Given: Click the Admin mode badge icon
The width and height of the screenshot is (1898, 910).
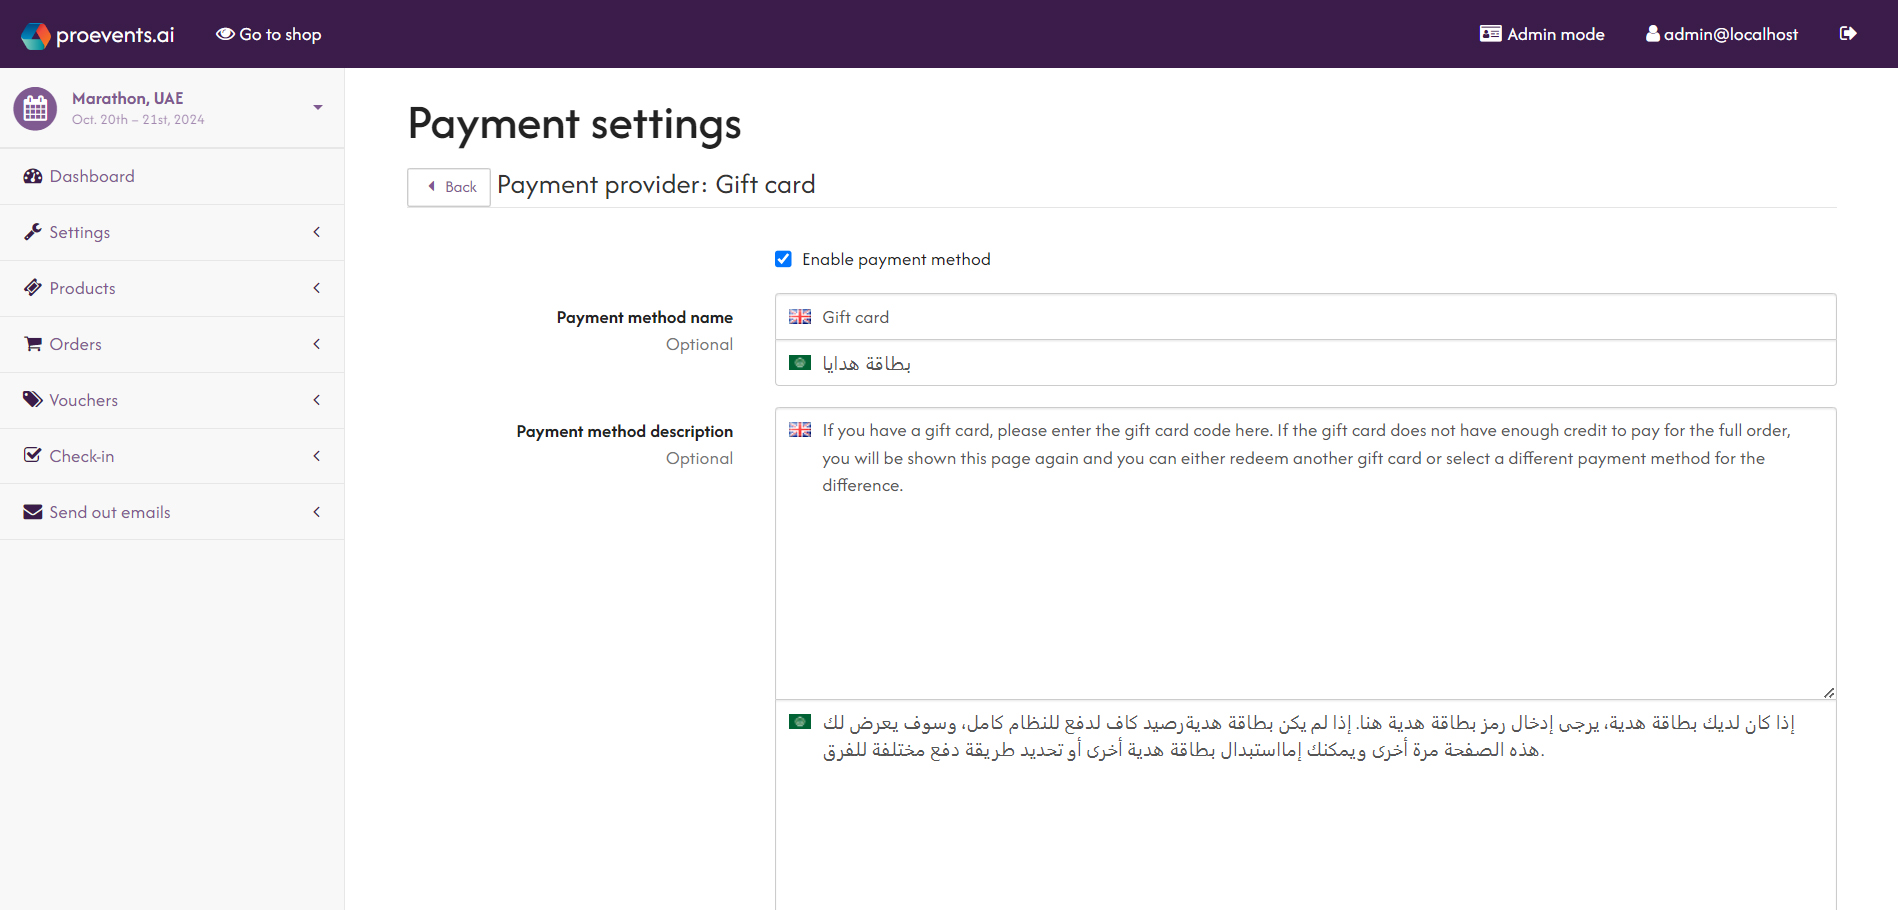Looking at the screenshot, I should [x=1489, y=33].
